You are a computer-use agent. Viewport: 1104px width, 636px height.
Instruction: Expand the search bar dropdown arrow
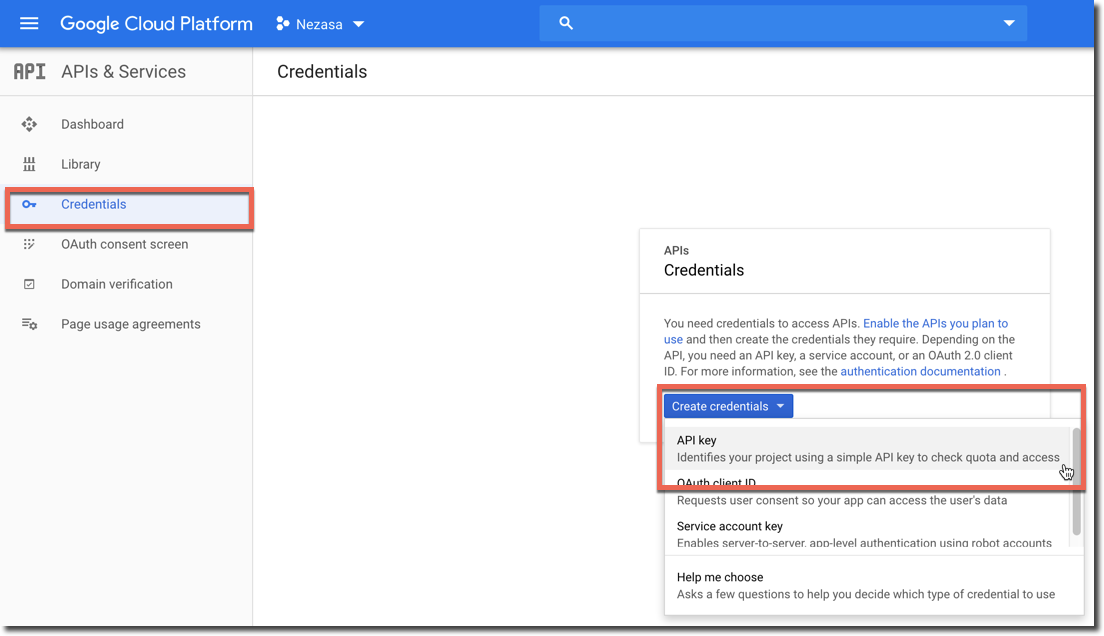click(1009, 23)
